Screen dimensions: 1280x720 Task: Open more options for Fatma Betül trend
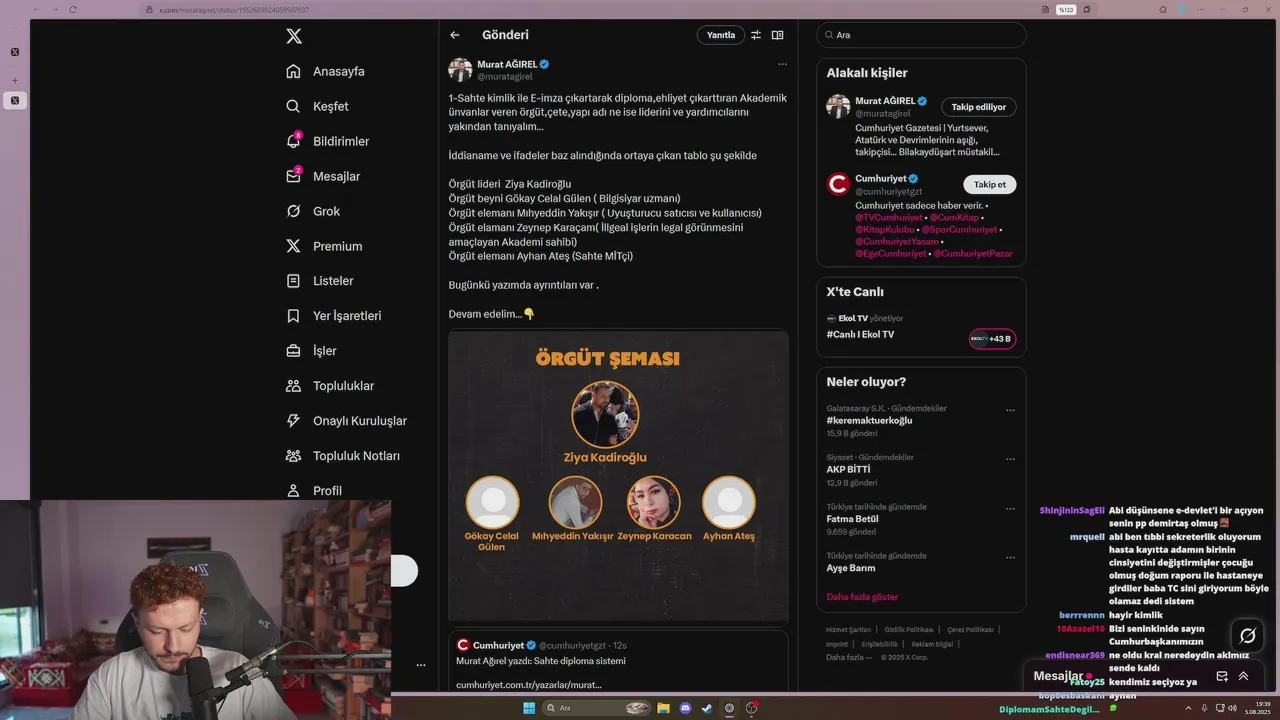[1010, 508]
